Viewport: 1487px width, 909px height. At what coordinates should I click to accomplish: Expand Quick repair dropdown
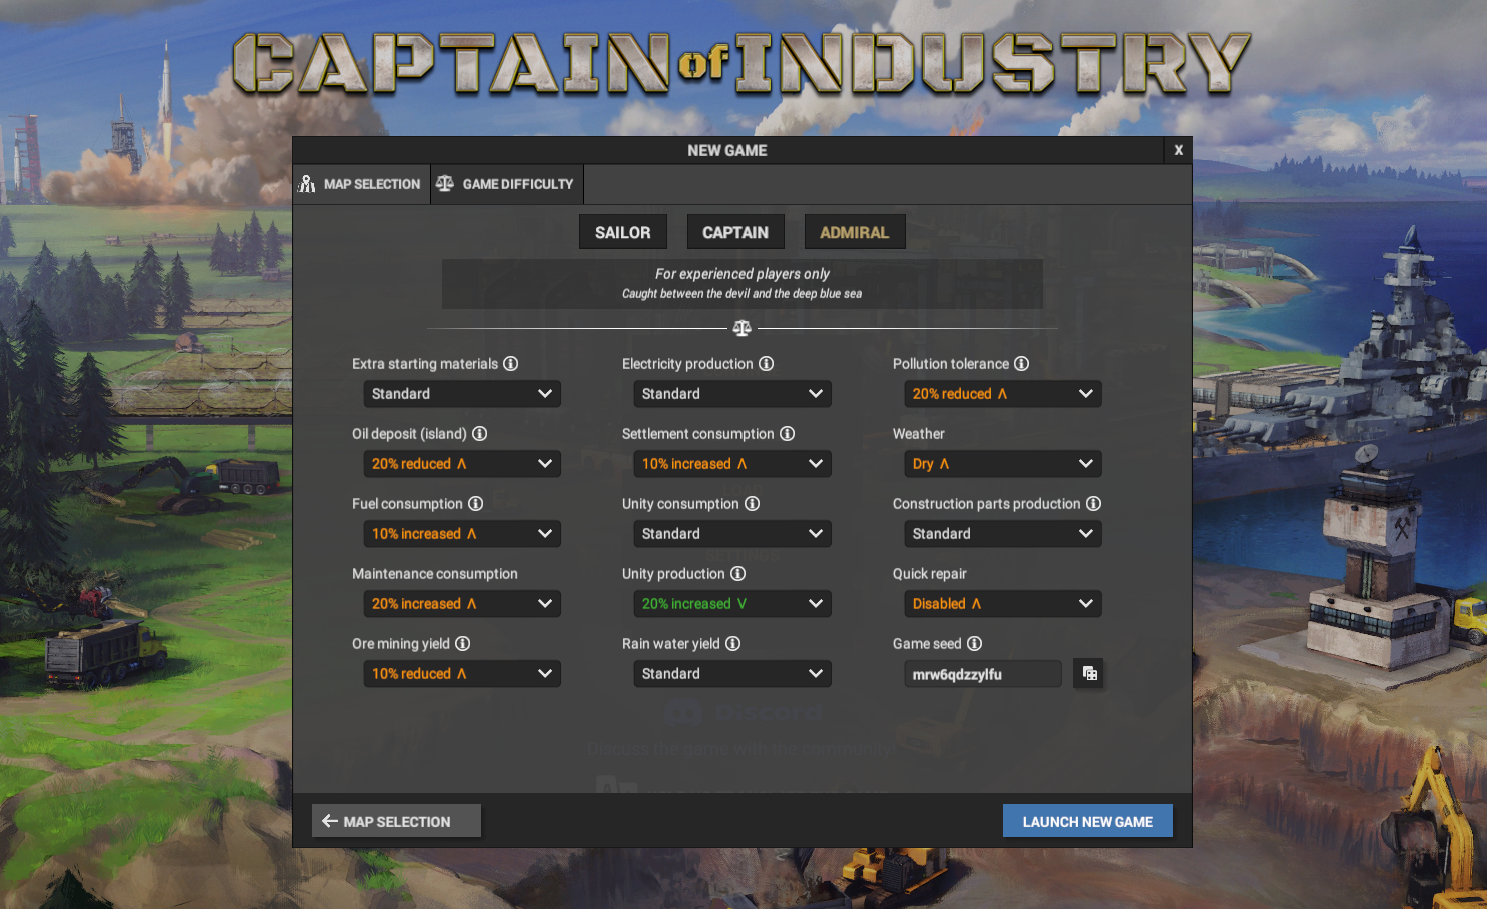tap(1003, 604)
